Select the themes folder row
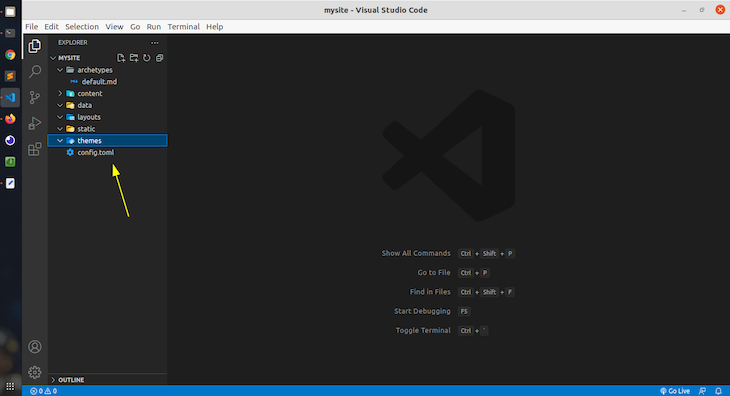The width and height of the screenshot is (730, 396). 107,141
